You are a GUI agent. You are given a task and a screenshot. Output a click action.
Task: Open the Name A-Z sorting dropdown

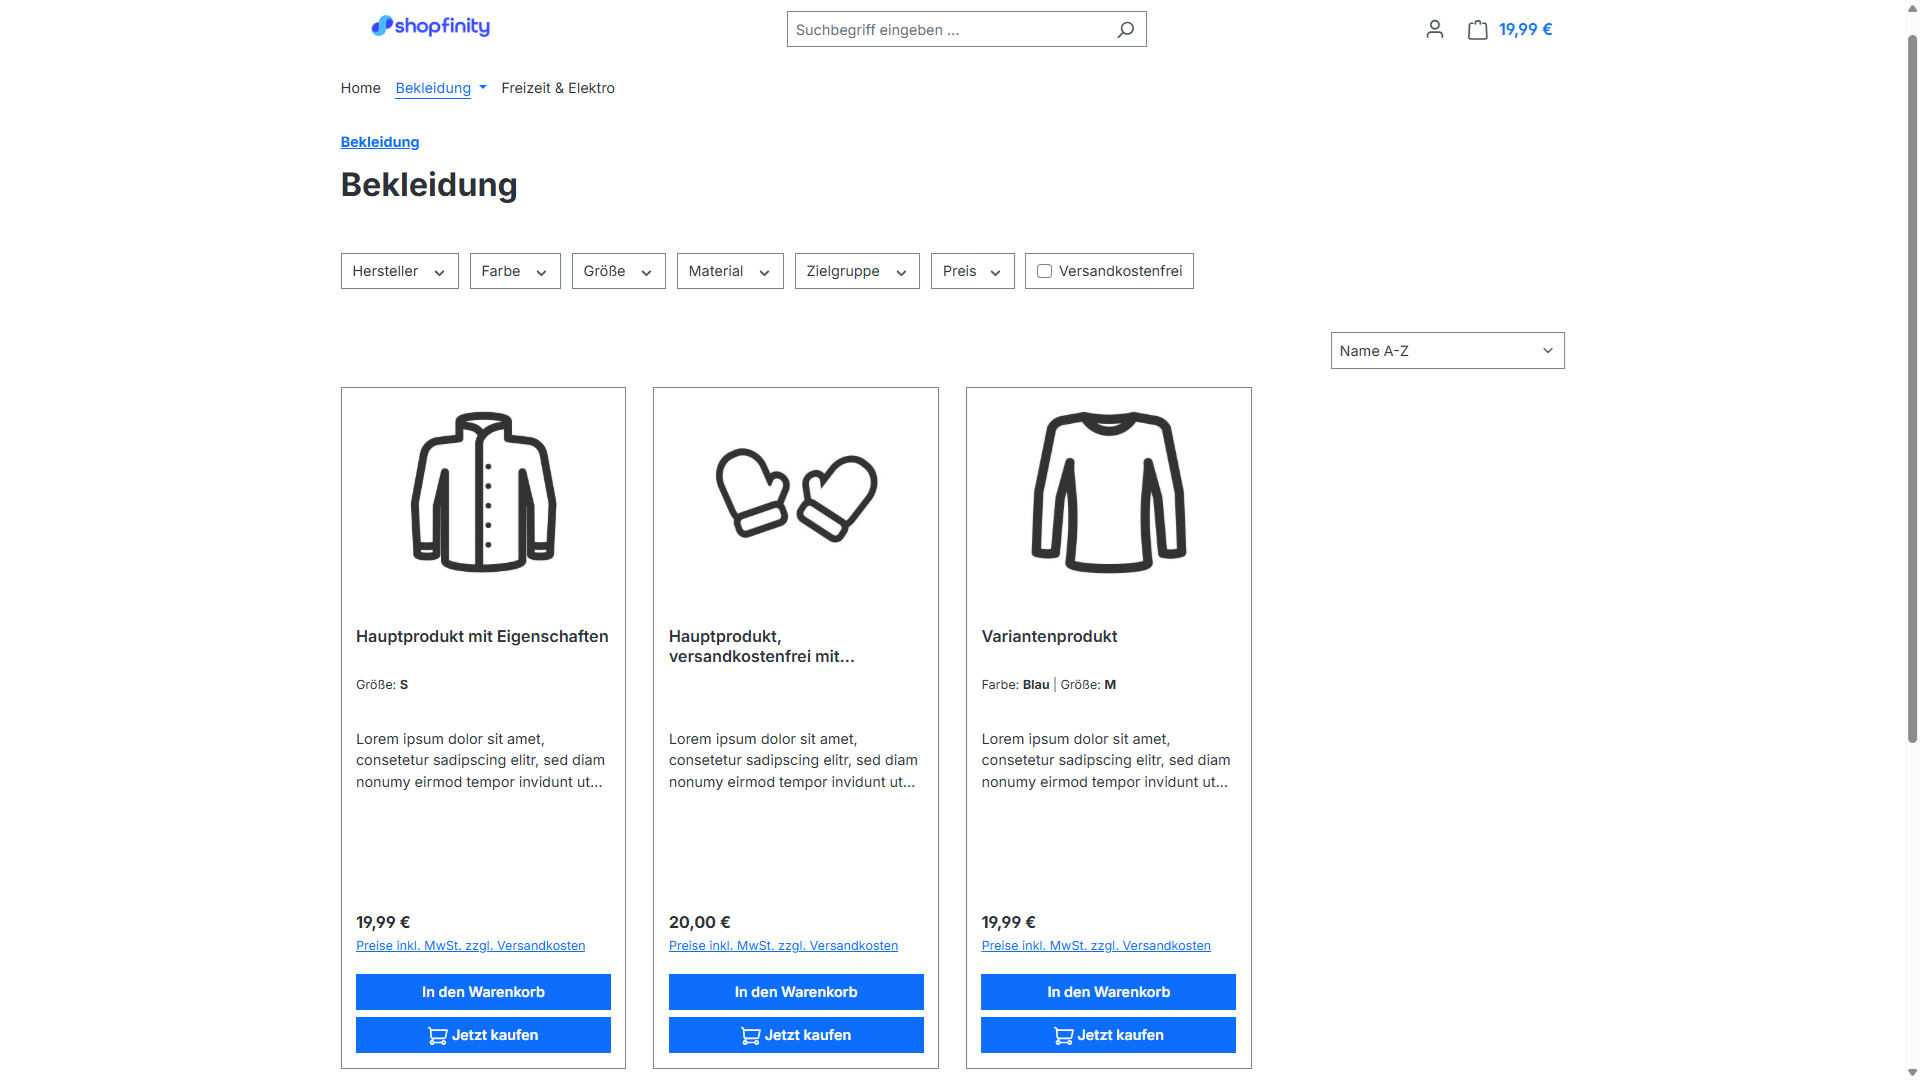tap(1447, 351)
